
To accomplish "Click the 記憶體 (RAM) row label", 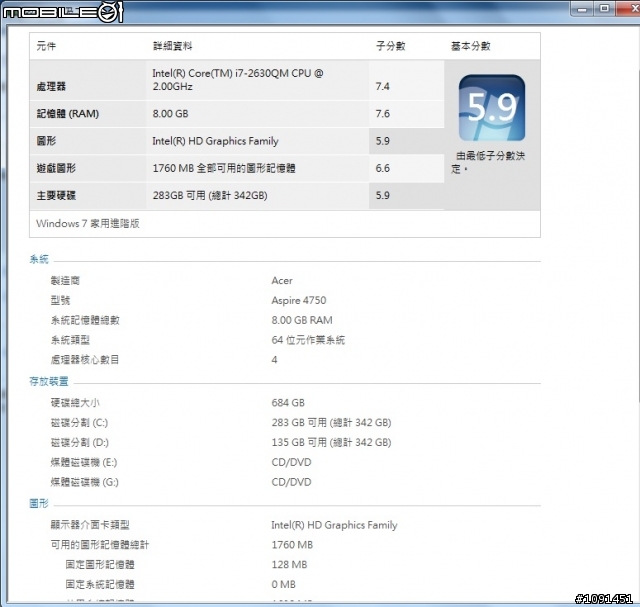I will pyautogui.click(x=68, y=113).
